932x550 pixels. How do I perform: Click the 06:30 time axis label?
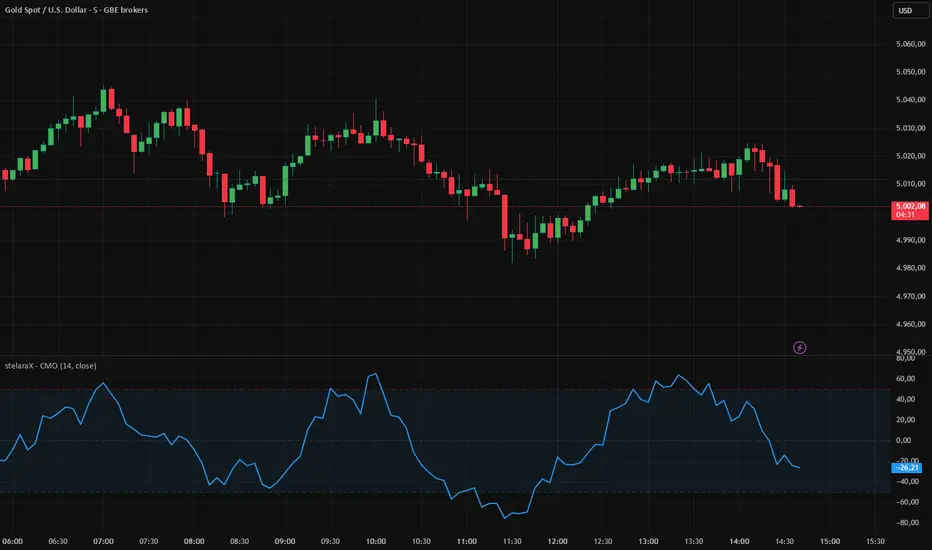pyautogui.click(x=58, y=541)
